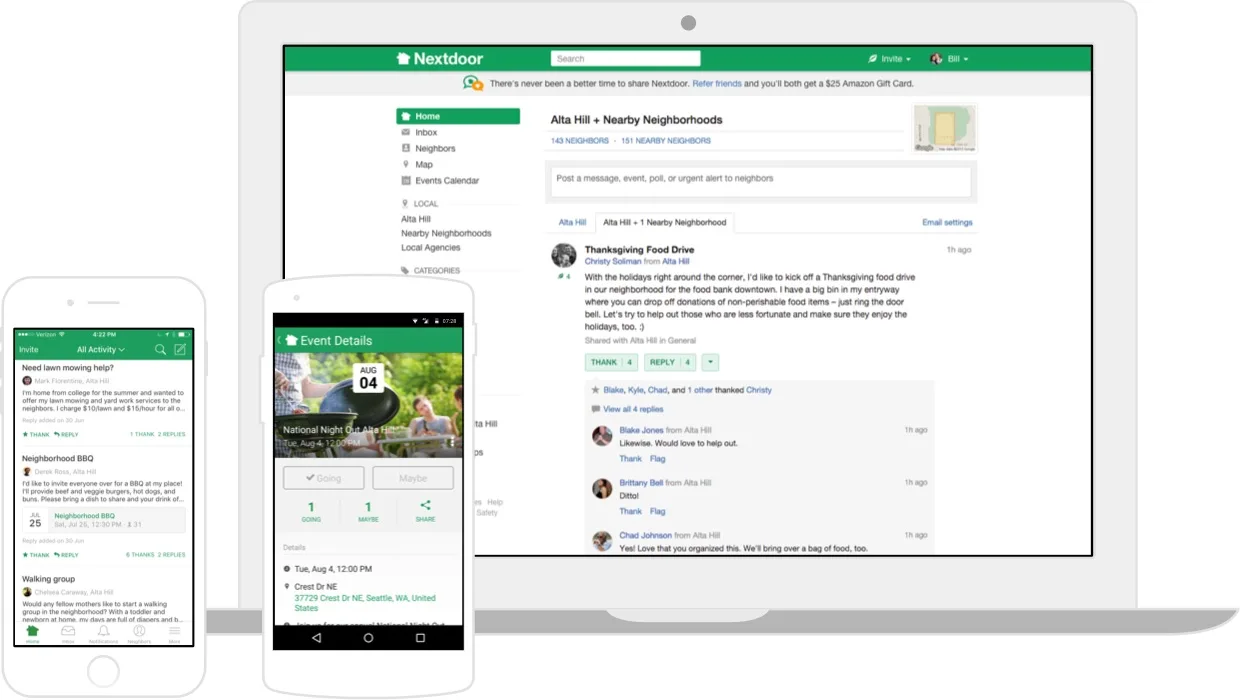Select Alta Hill + 1 Nearby Neighborhood tab
This screenshot has width=1240, height=700.
(664, 222)
